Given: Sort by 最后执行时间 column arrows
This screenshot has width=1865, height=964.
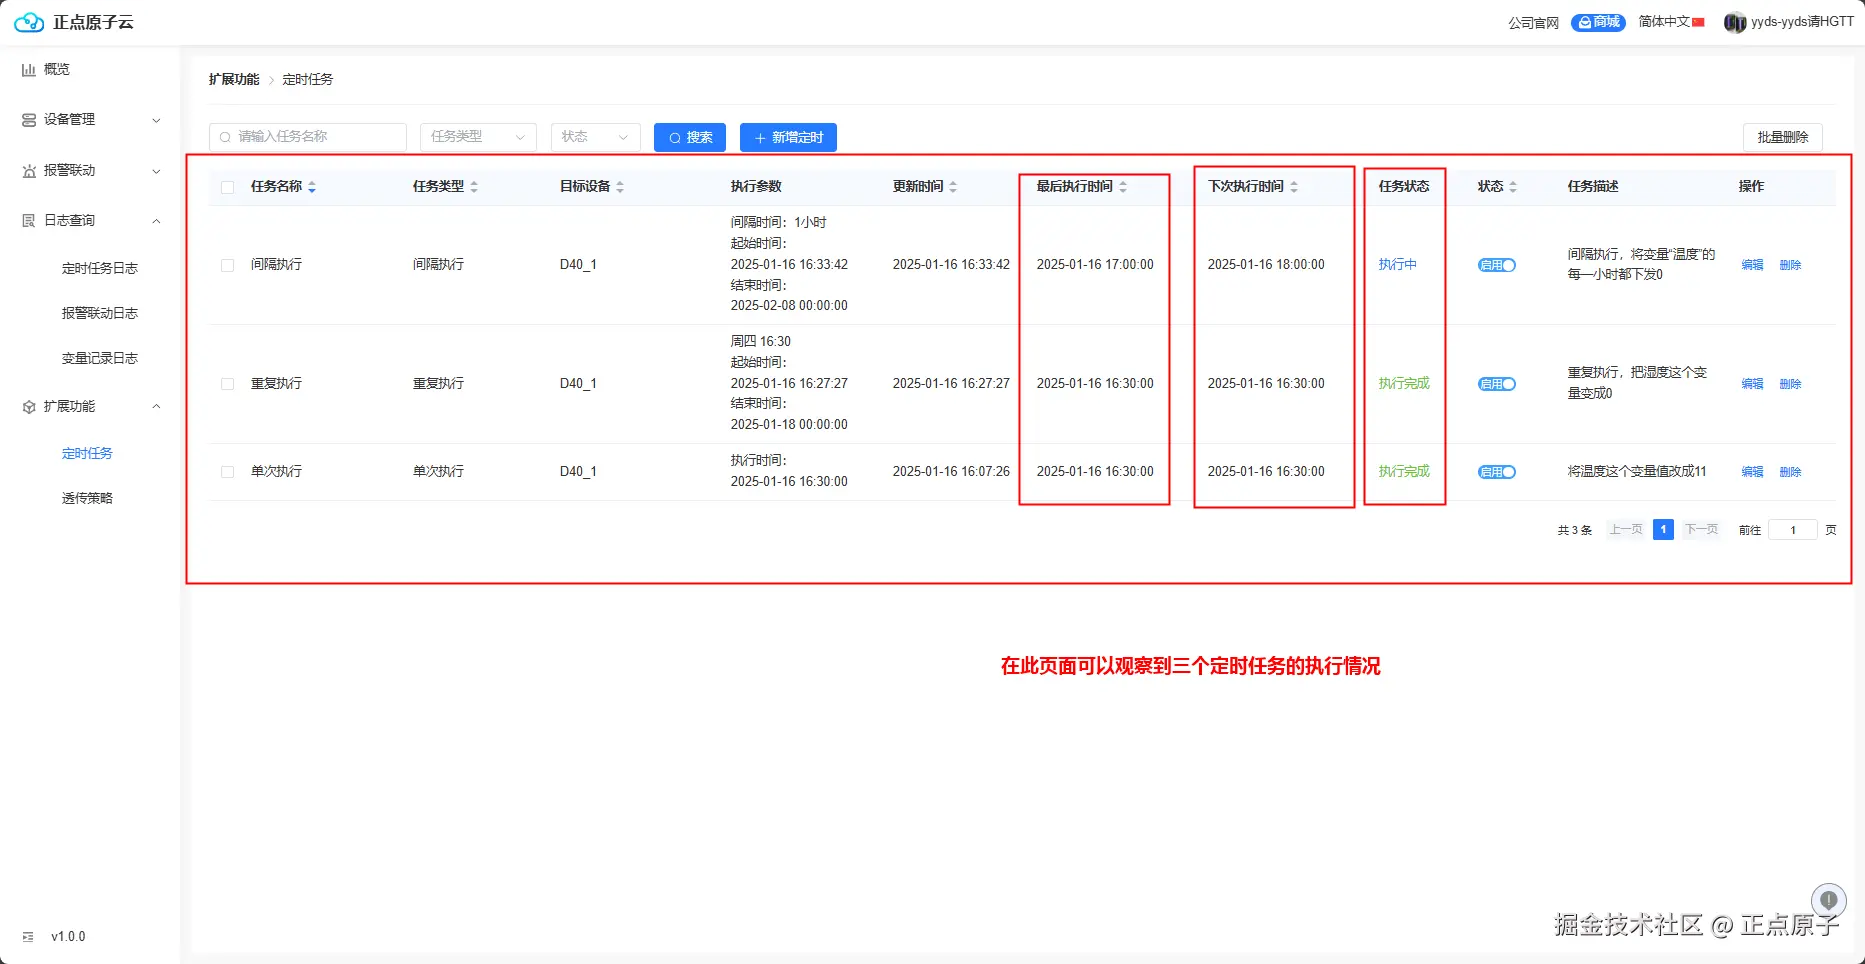Looking at the screenshot, I should 1123,187.
